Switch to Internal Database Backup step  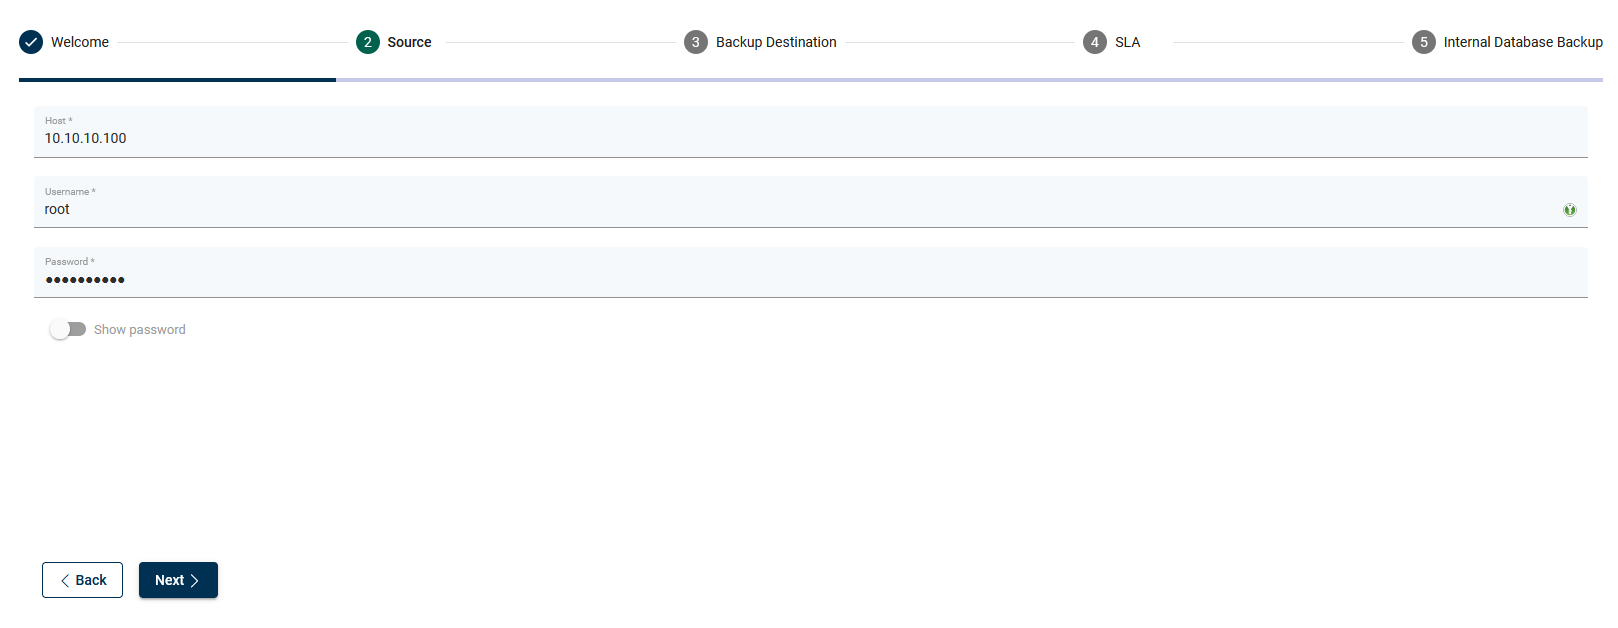pos(1522,42)
